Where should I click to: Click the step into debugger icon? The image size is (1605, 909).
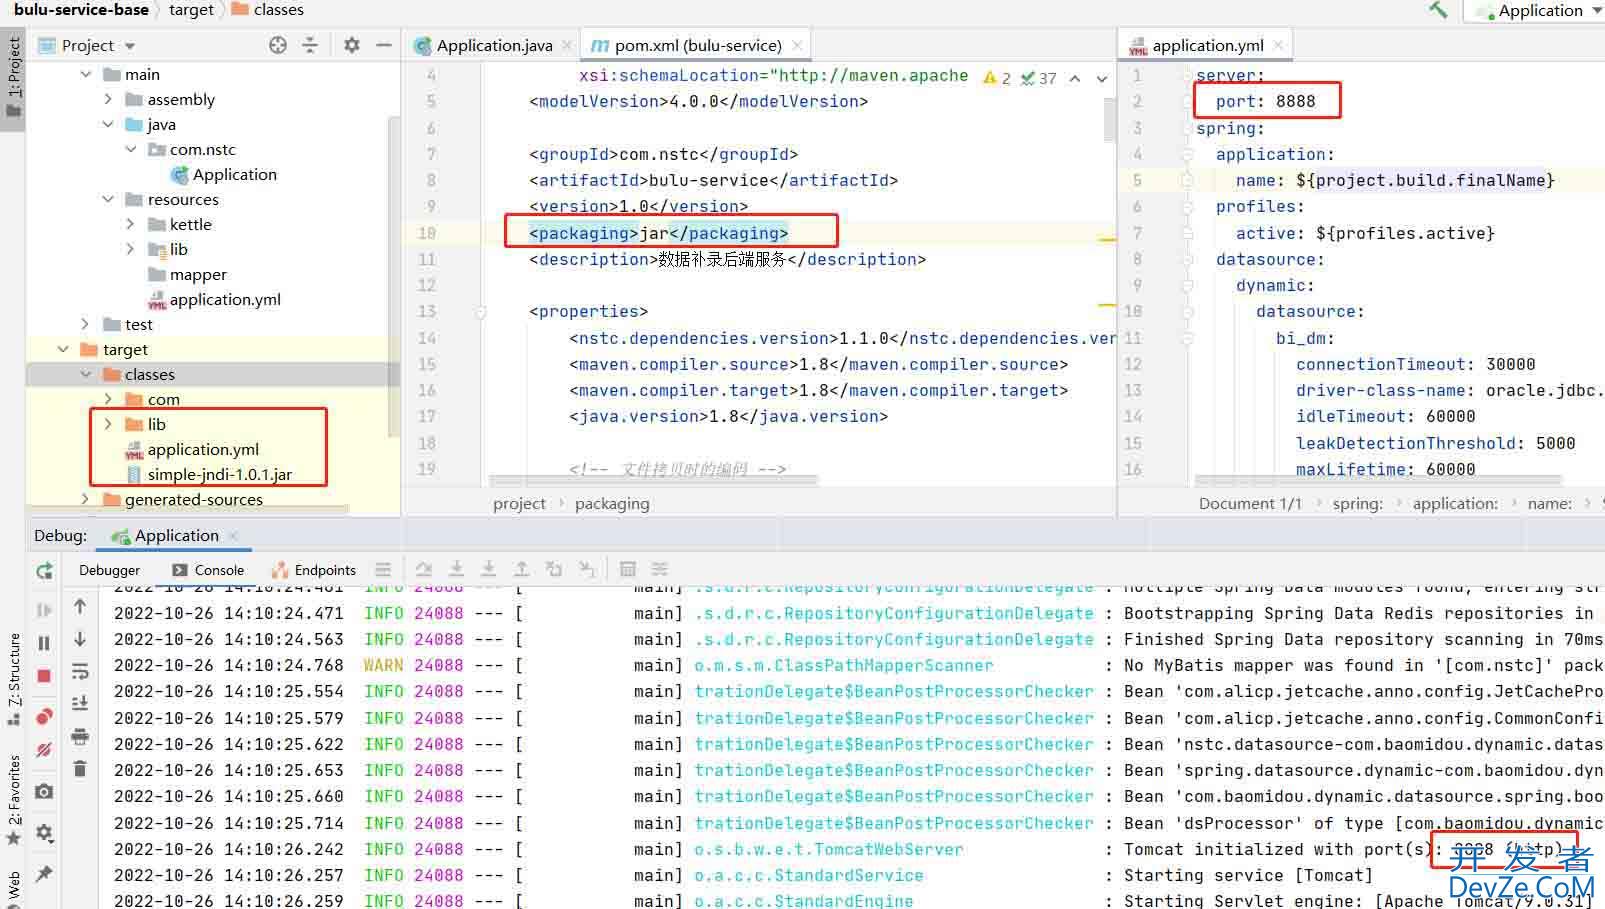pyautogui.click(x=456, y=569)
